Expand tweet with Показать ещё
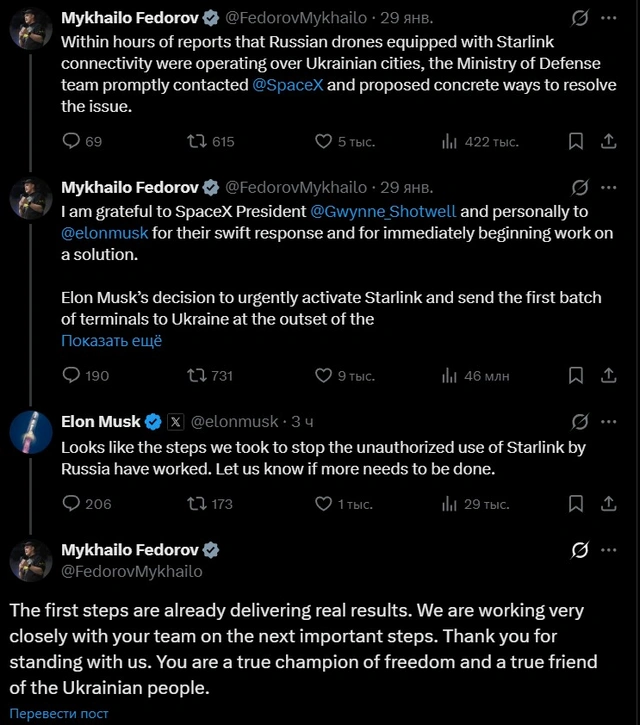Image resolution: width=640 pixels, height=725 pixels. click(x=111, y=341)
